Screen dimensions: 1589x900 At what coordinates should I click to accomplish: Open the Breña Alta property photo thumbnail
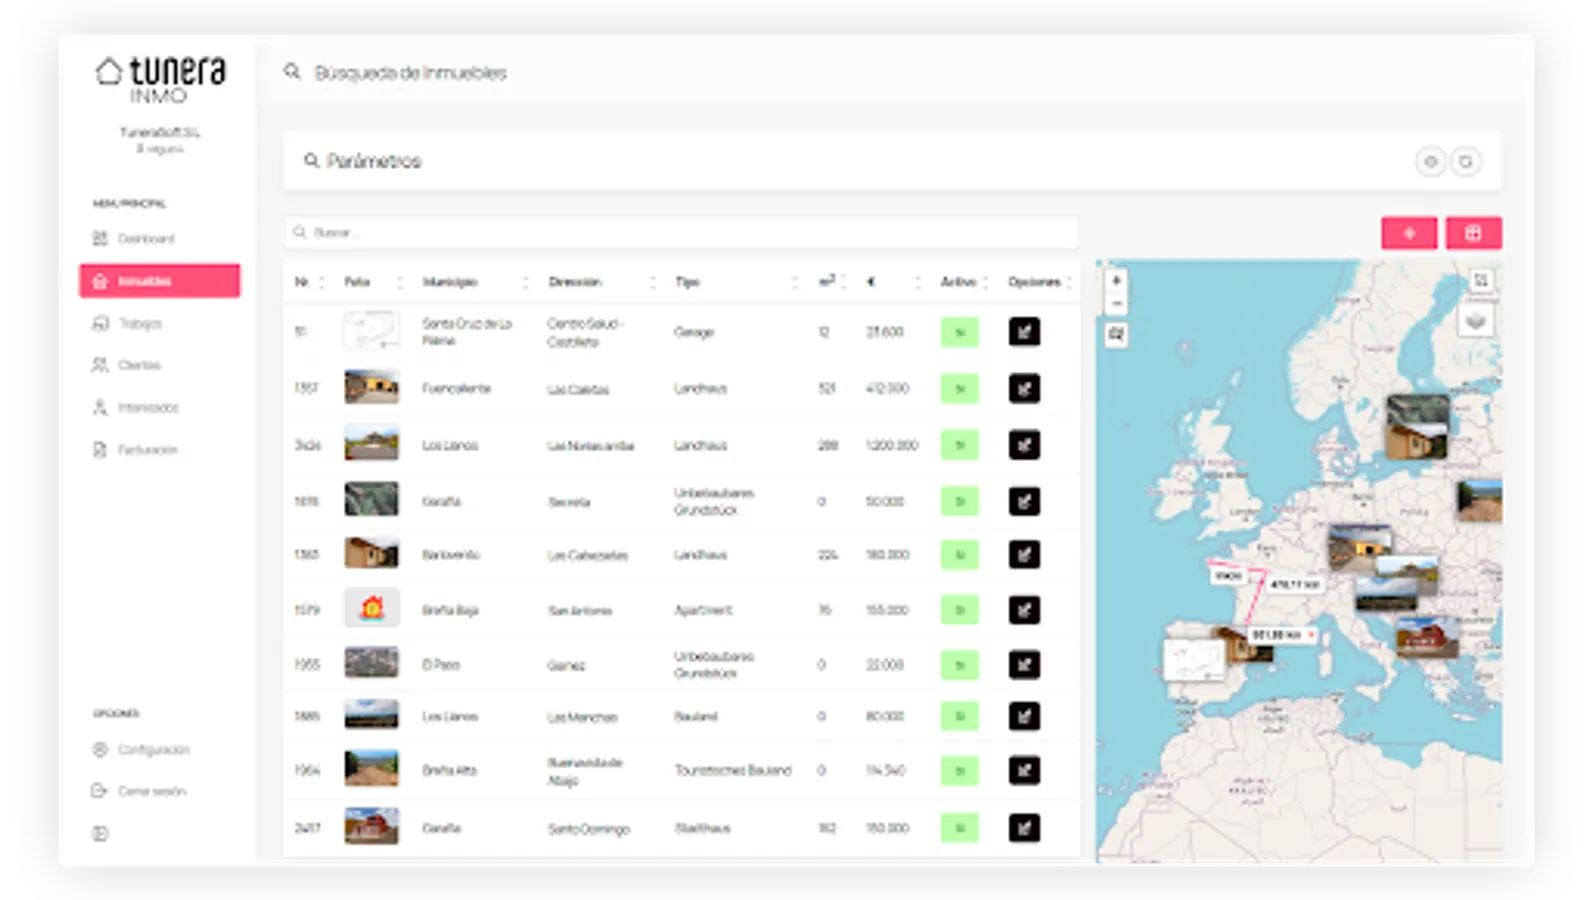click(372, 769)
